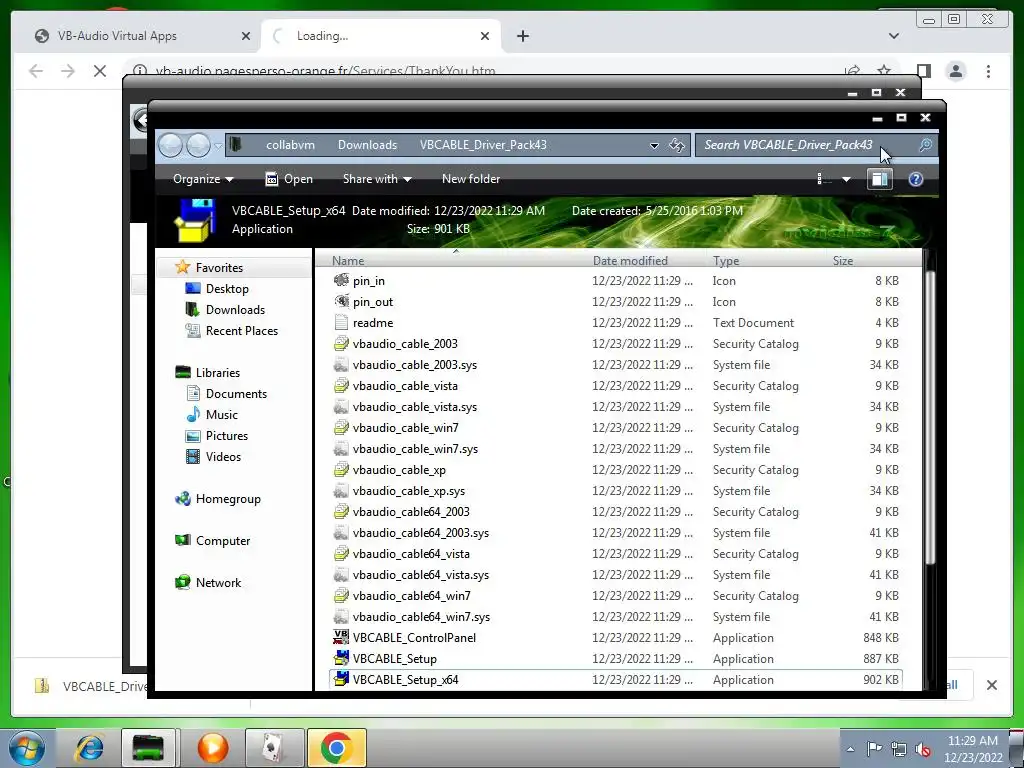This screenshot has height=768, width=1024.
Task: Open Chrome three-dot menu
Action: click(988, 71)
